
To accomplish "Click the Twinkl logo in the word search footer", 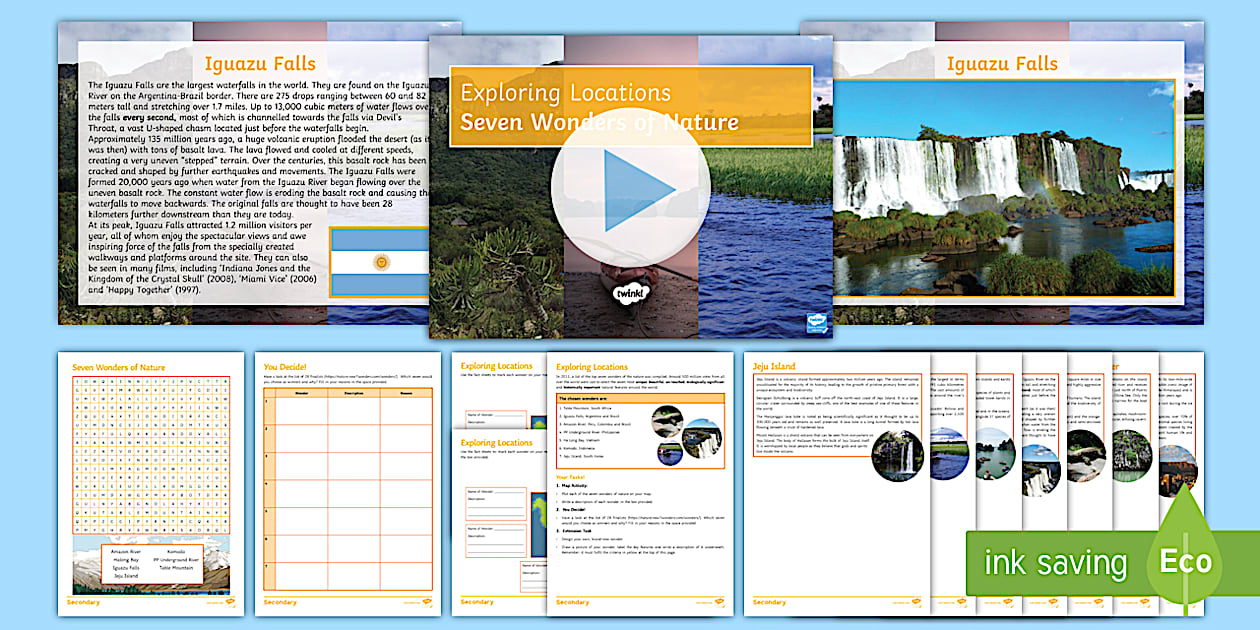I will click(x=230, y=602).
